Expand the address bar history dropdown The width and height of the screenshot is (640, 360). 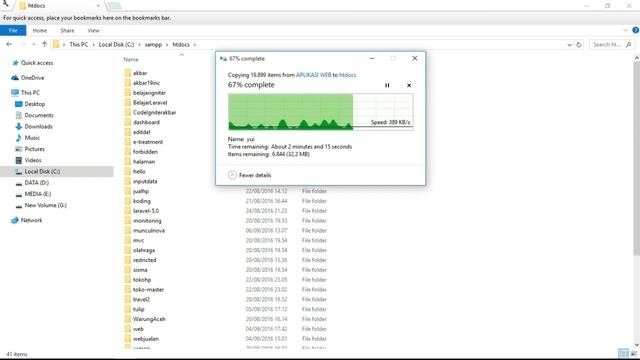click(x=569, y=45)
